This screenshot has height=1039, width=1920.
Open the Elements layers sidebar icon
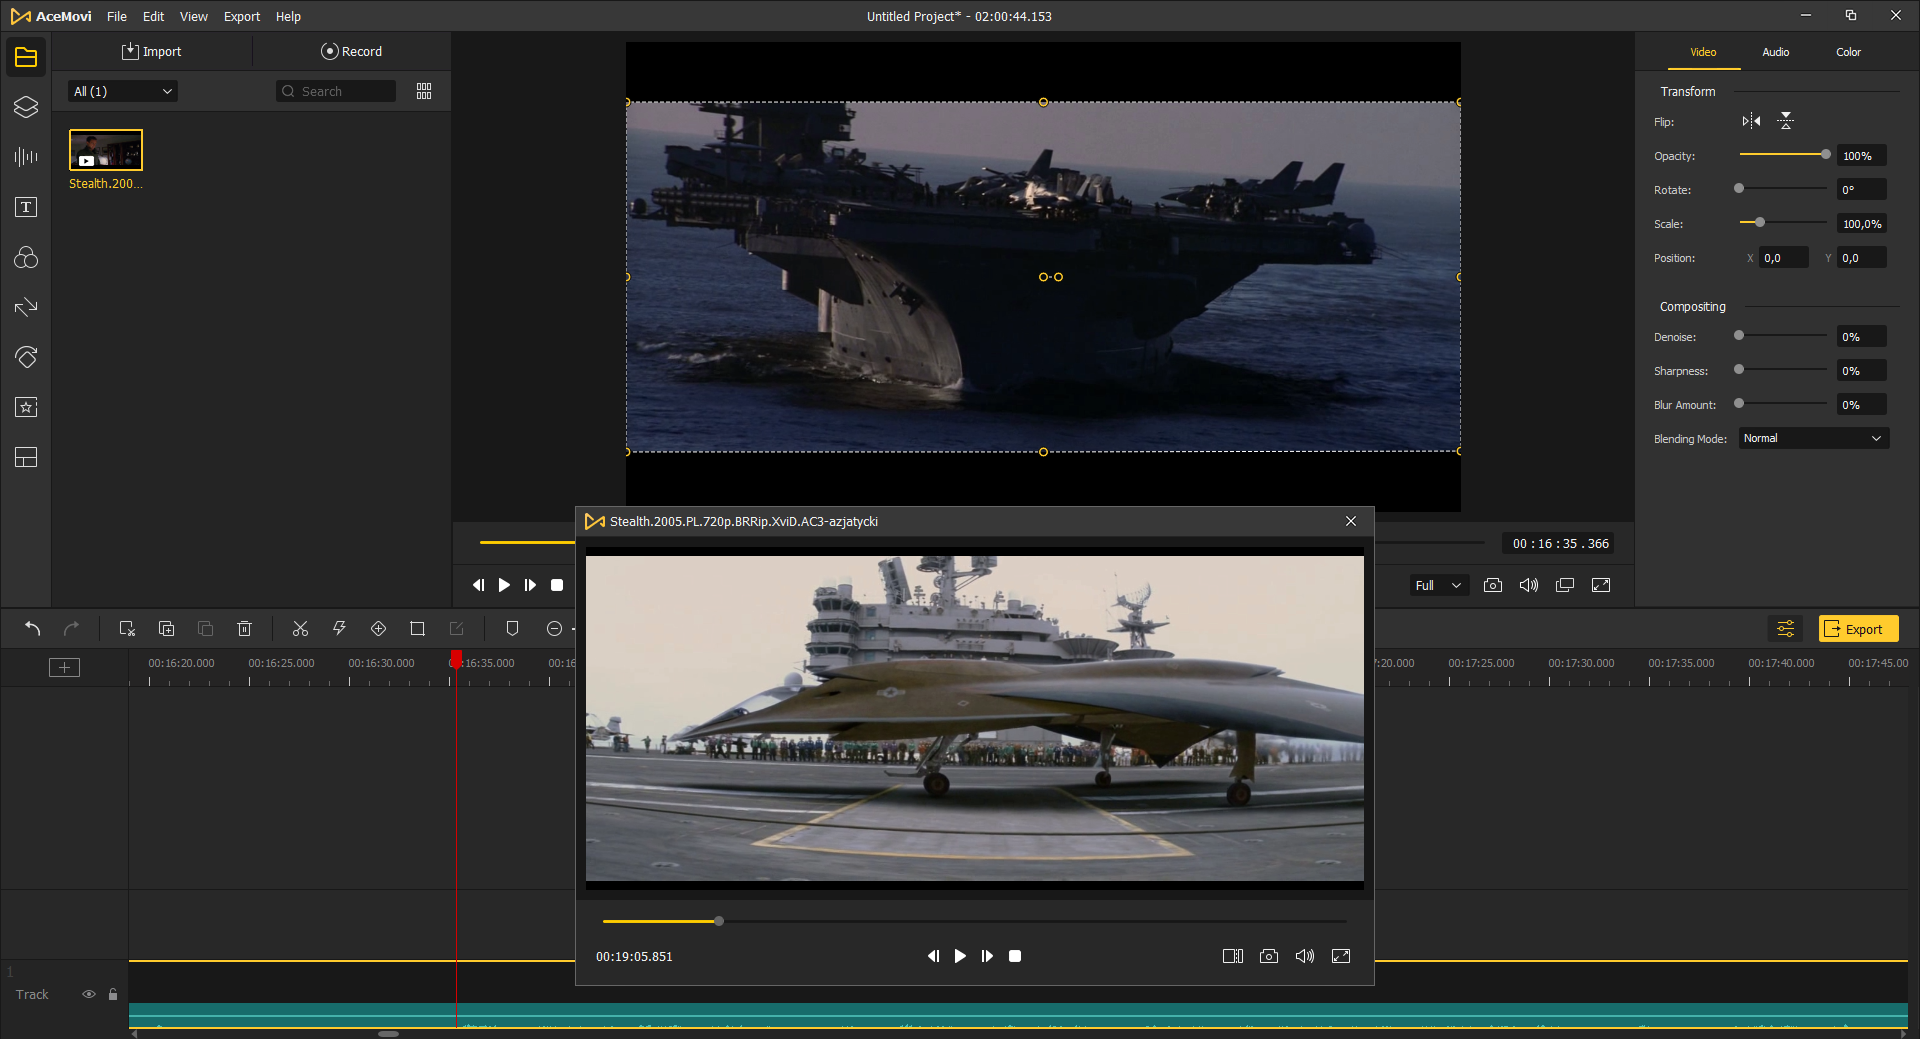(26, 107)
